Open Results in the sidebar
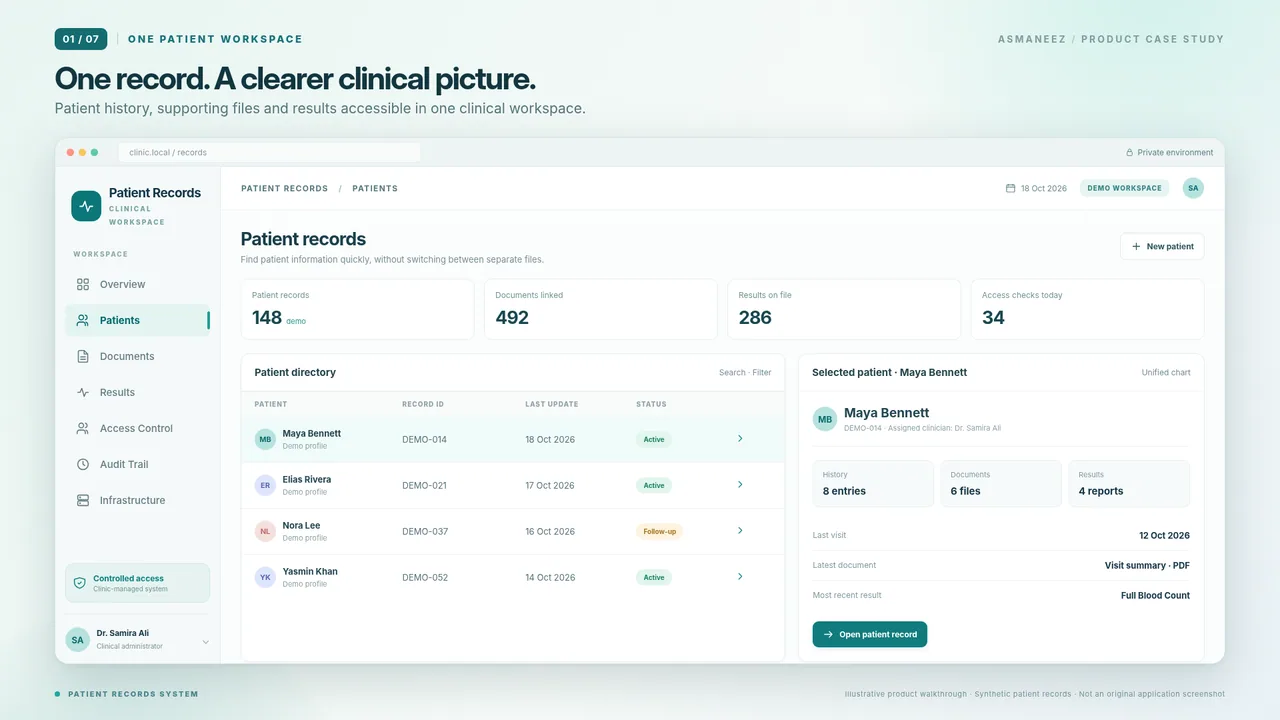Screen dimensions: 1280x720 (138, 392)
